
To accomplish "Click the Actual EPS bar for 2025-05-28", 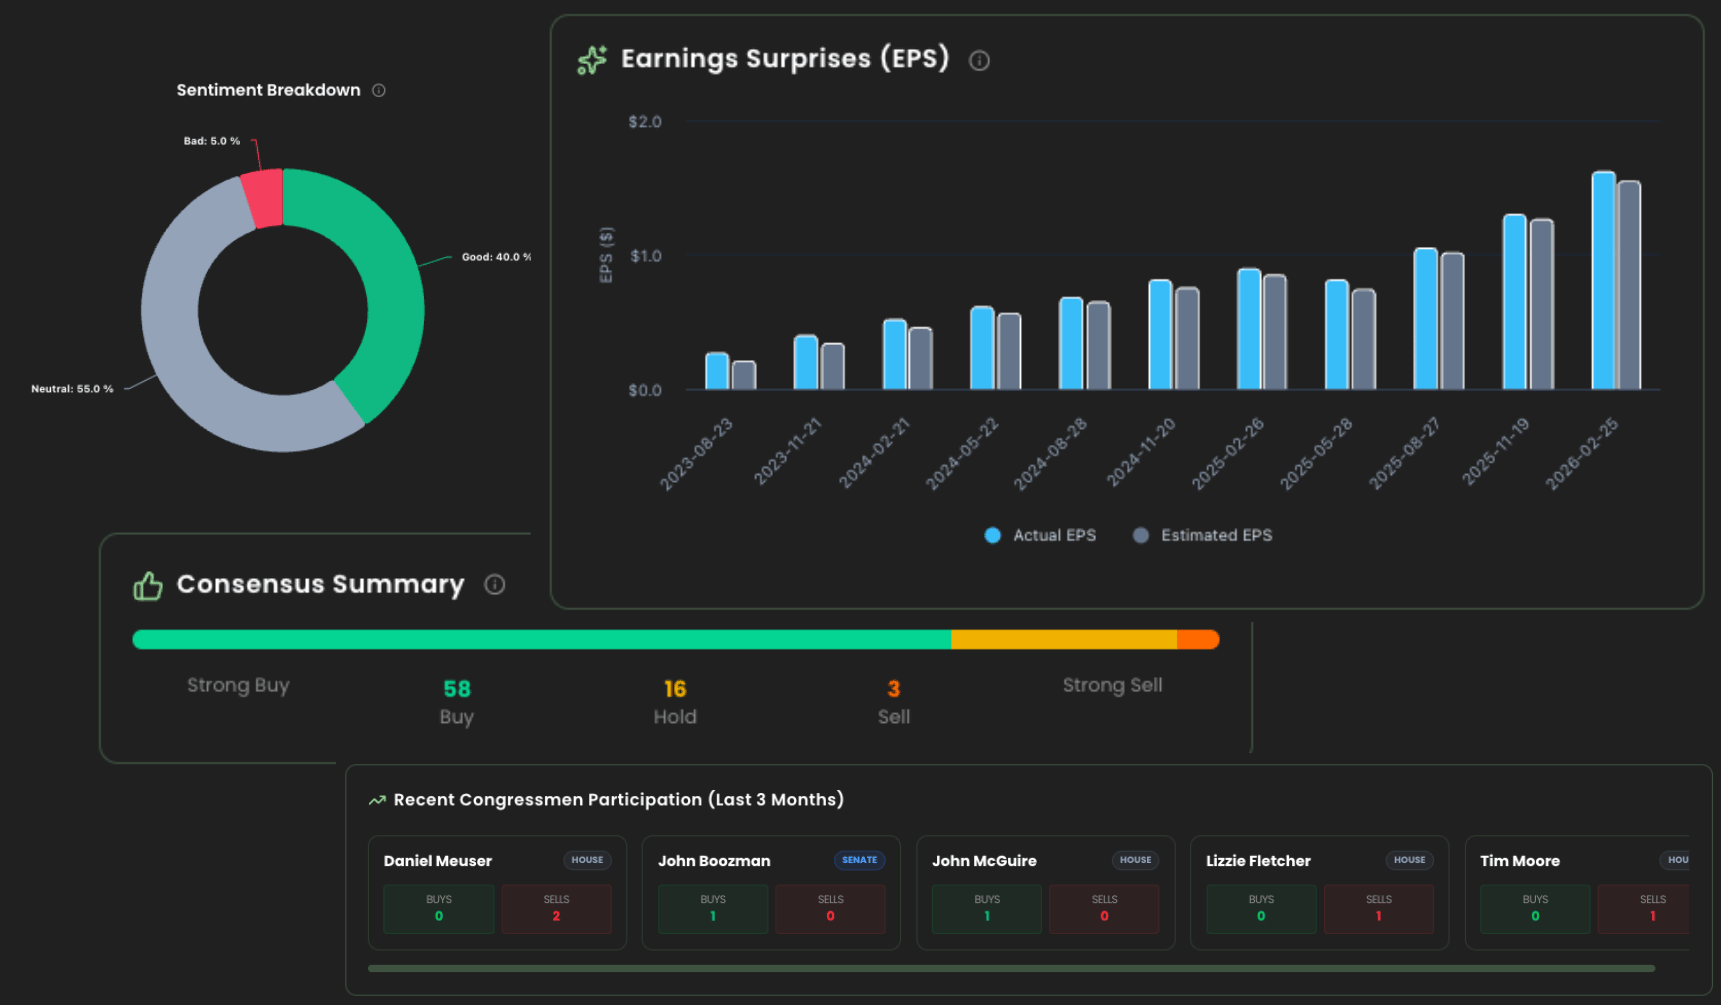I will point(1337,335).
